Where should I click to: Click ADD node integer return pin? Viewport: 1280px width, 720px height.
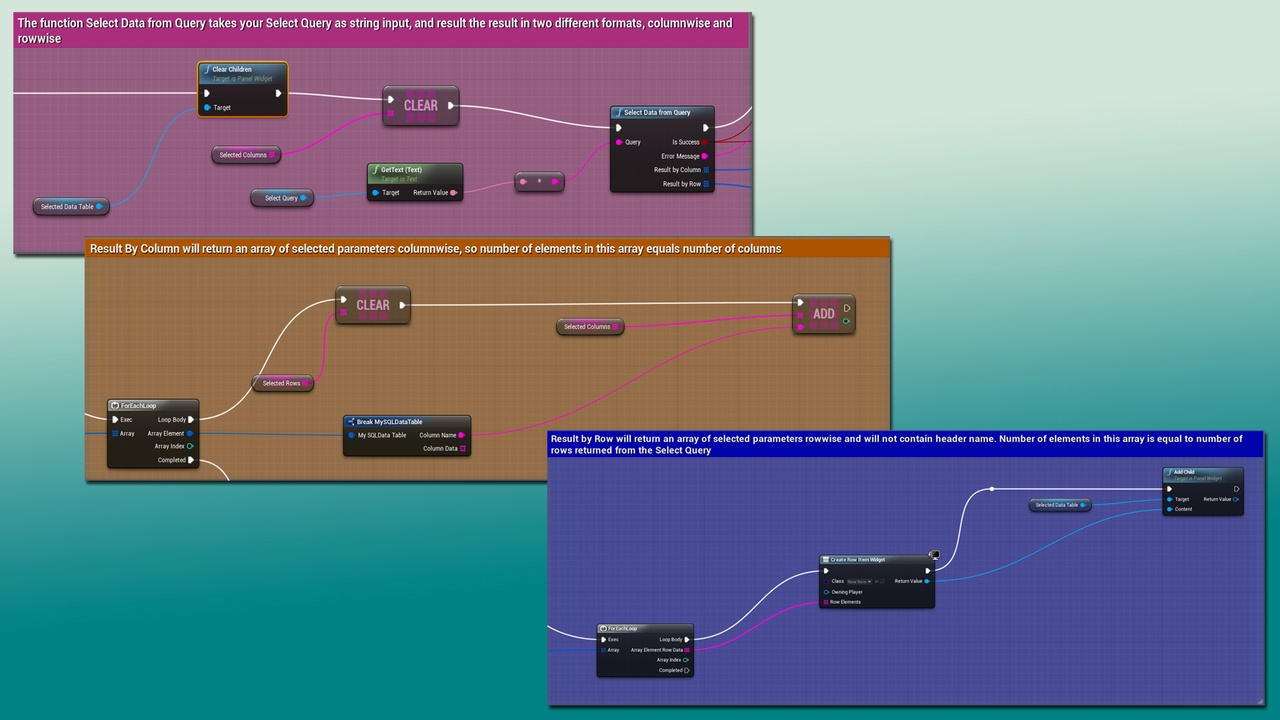(x=847, y=321)
